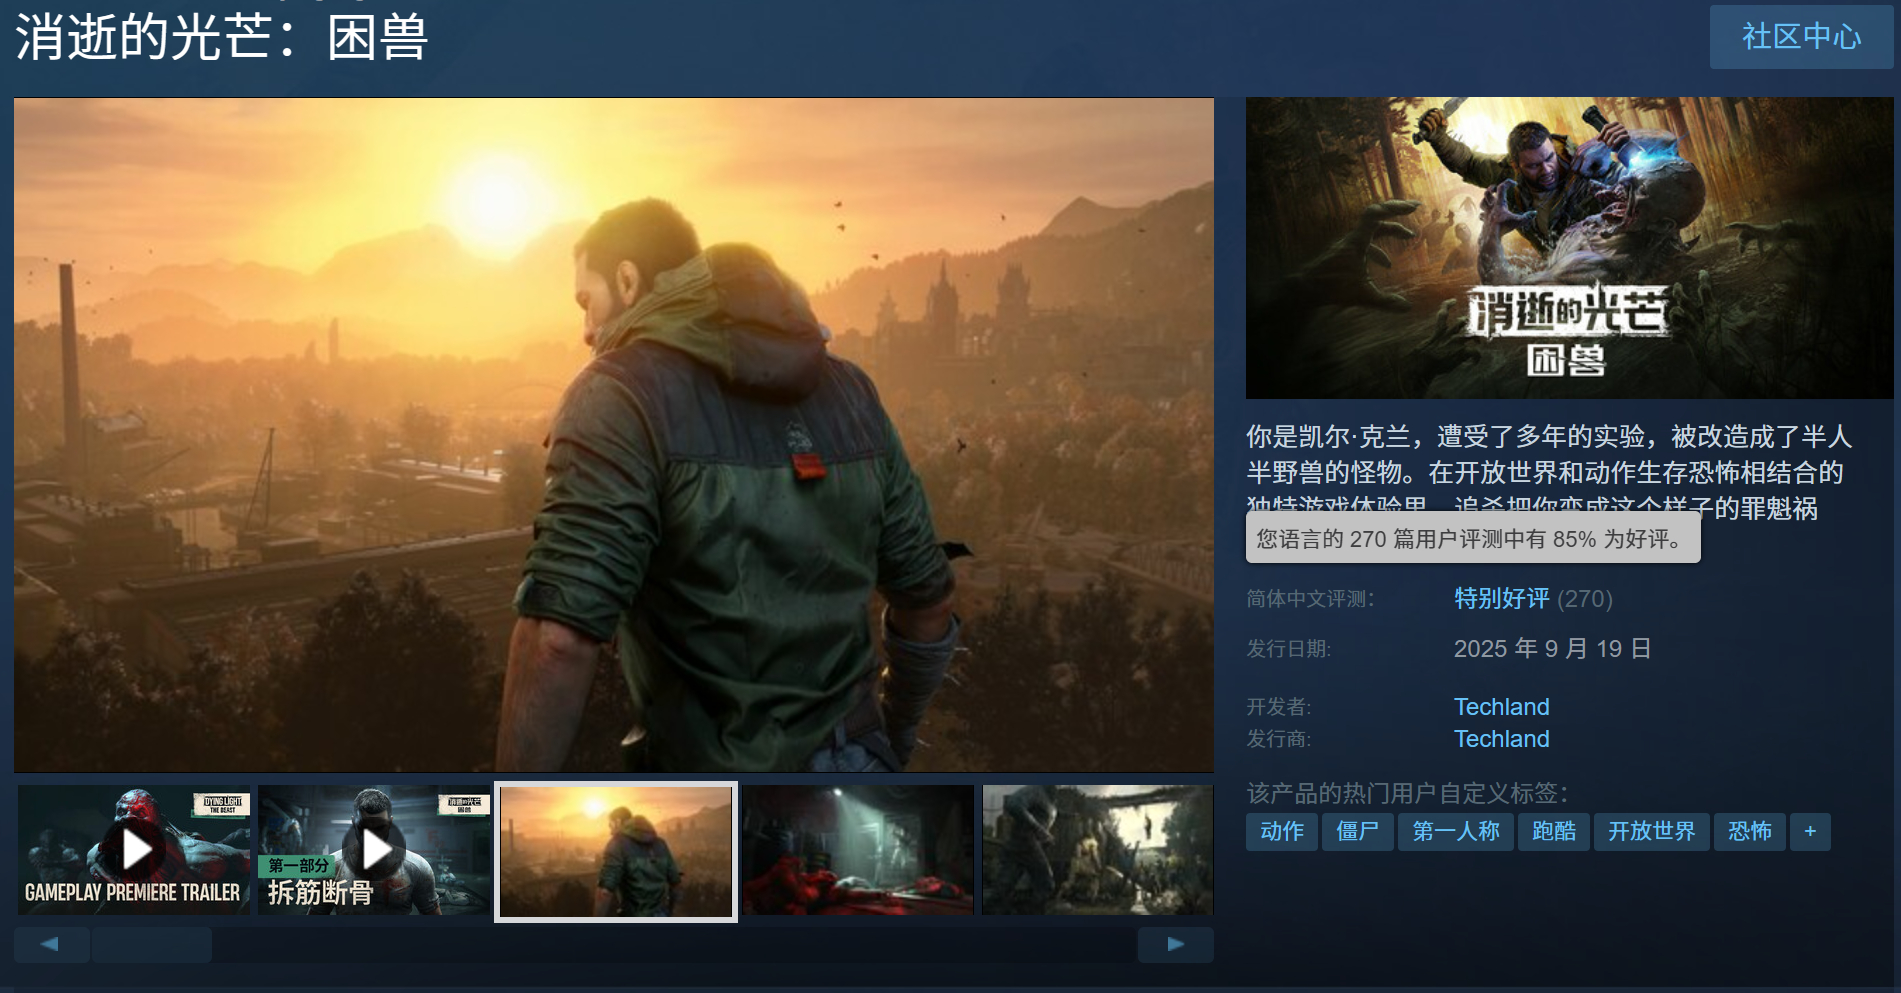The height and width of the screenshot is (993, 1901).
Task: Play the 拆筋断骨 video thumbnail
Action: tap(375, 850)
